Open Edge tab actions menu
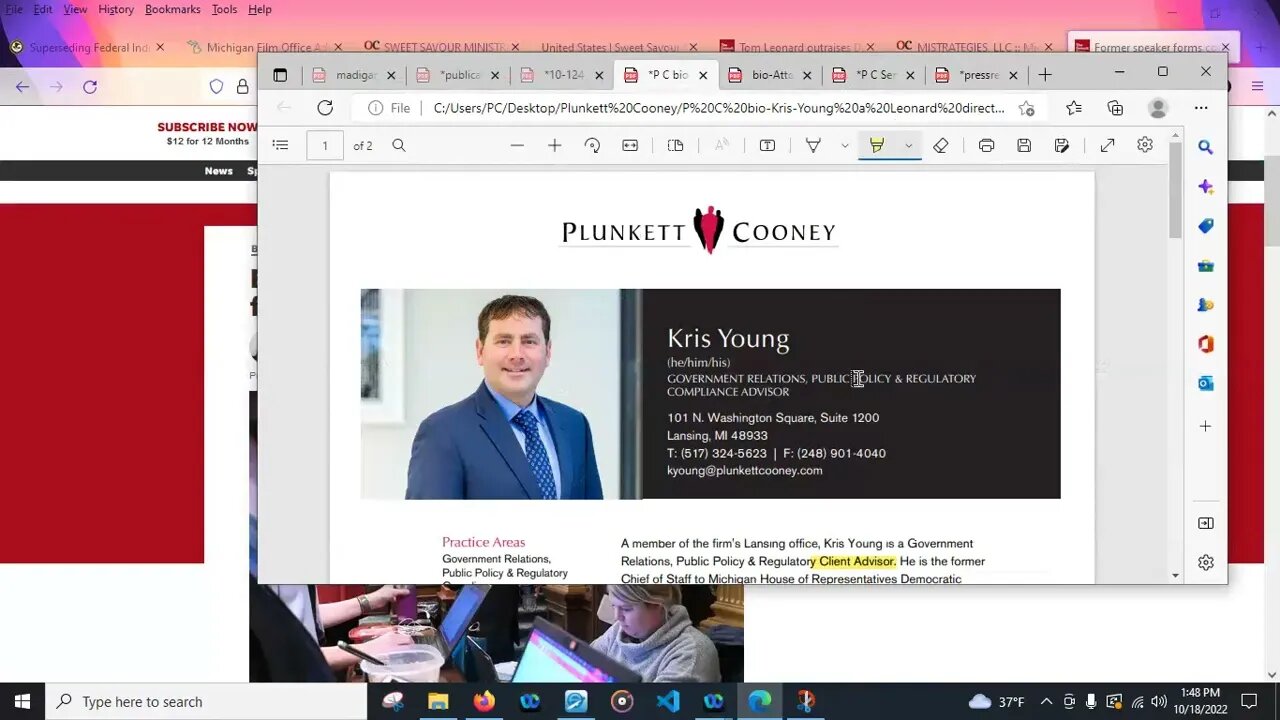The image size is (1280, 720). 280,75
